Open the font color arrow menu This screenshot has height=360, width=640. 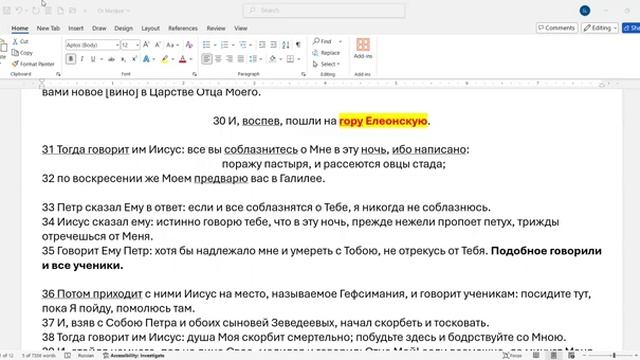(191, 59)
